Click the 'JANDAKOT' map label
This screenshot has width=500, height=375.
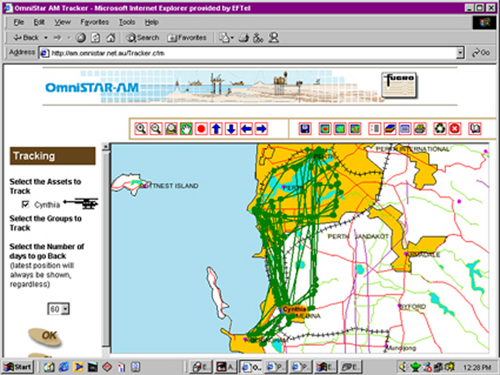371,236
